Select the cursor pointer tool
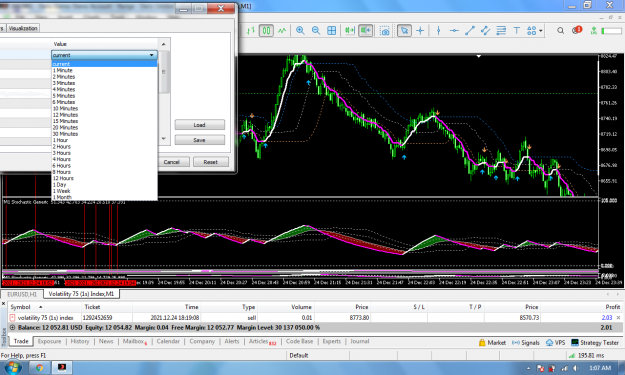The height and width of the screenshot is (375, 625). [x=404, y=31]
